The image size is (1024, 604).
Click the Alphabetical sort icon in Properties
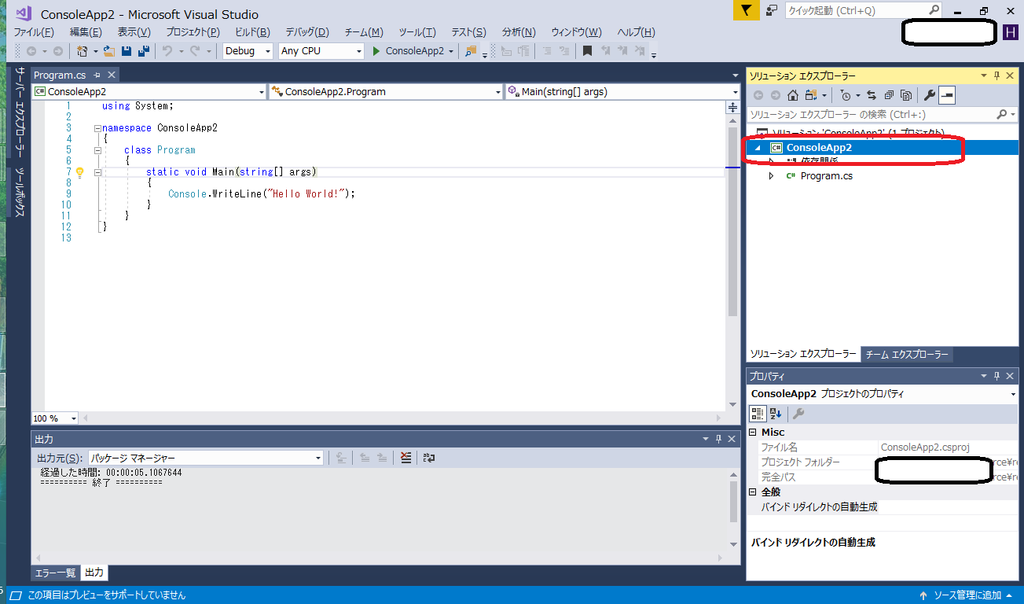tap(776, 413)
